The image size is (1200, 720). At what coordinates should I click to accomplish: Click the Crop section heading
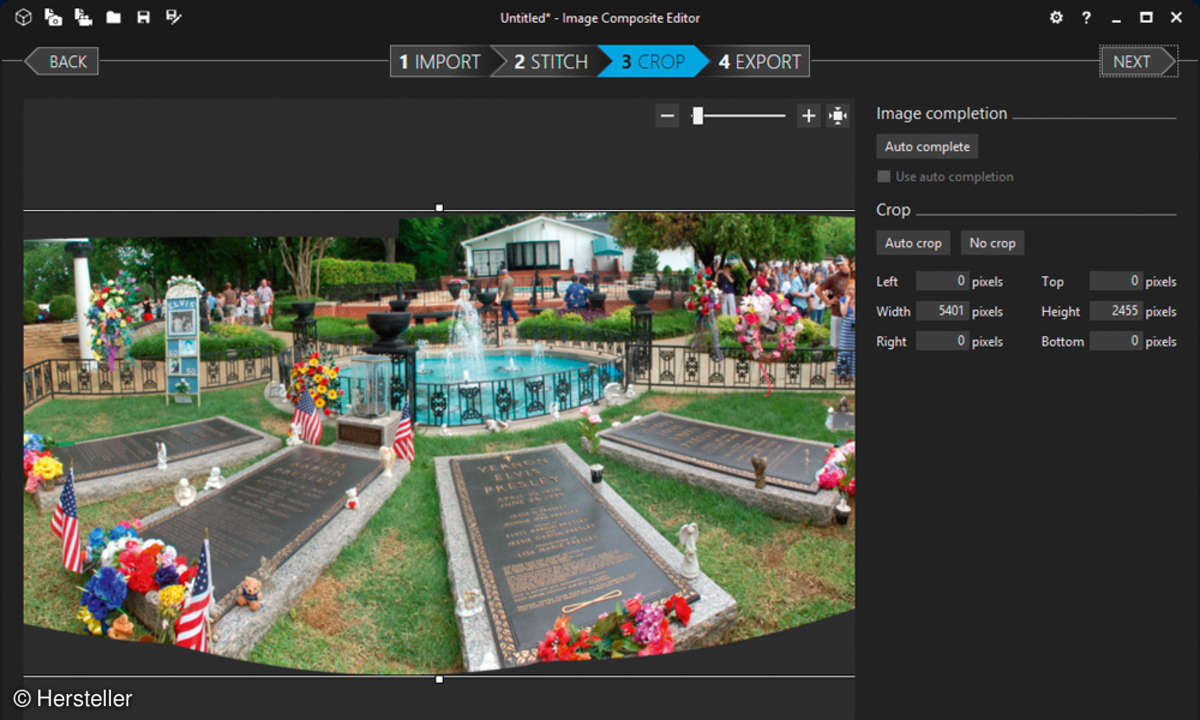coord(893,210)
